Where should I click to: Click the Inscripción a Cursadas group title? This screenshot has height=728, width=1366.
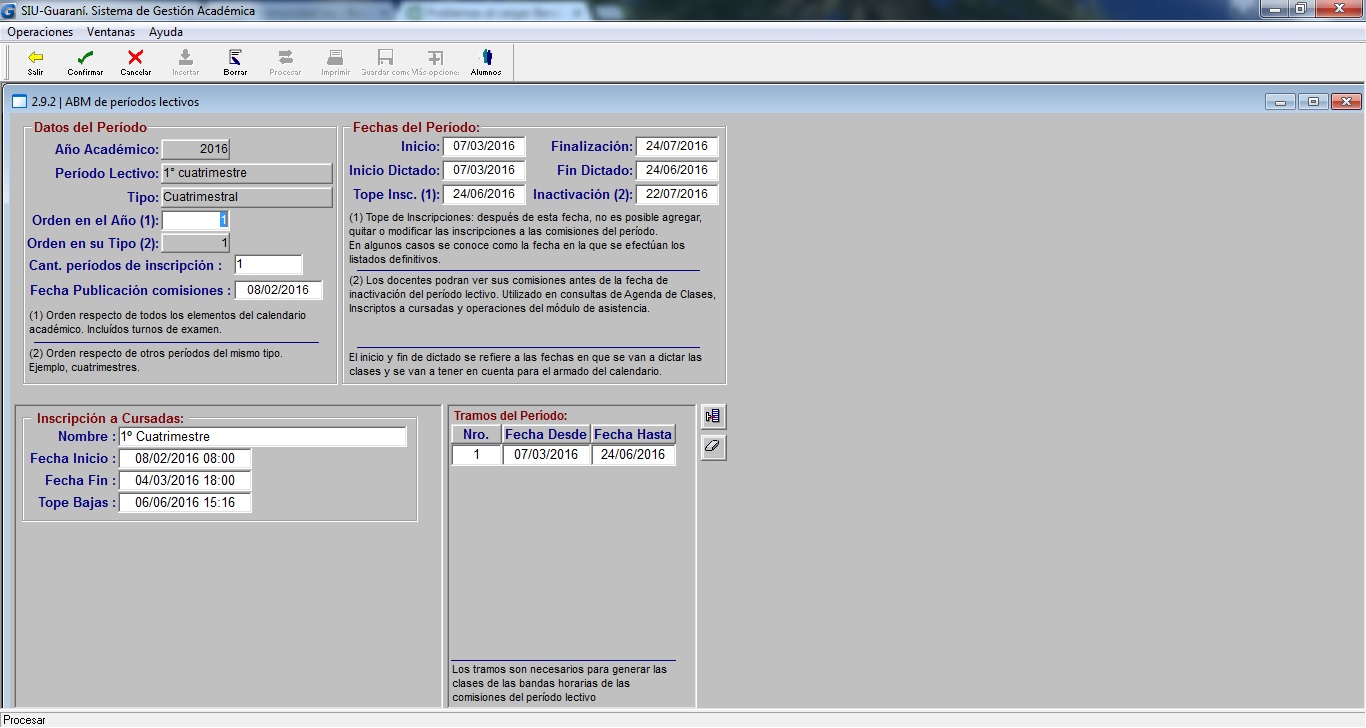tap(110, 418)
